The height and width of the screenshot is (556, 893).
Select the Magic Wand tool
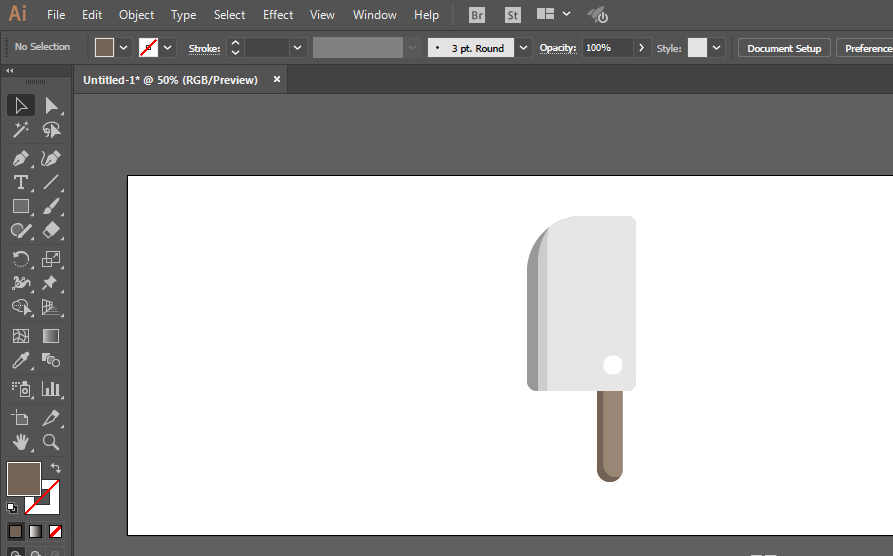[20, 130]
